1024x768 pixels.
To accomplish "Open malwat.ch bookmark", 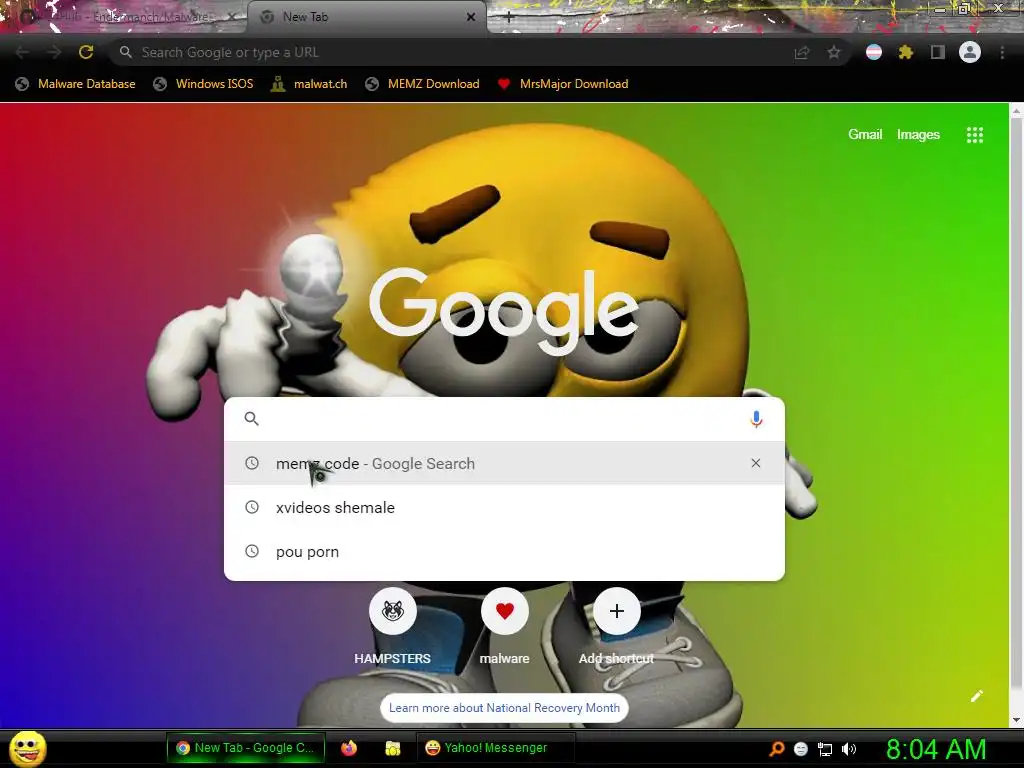I will point(309,84).
